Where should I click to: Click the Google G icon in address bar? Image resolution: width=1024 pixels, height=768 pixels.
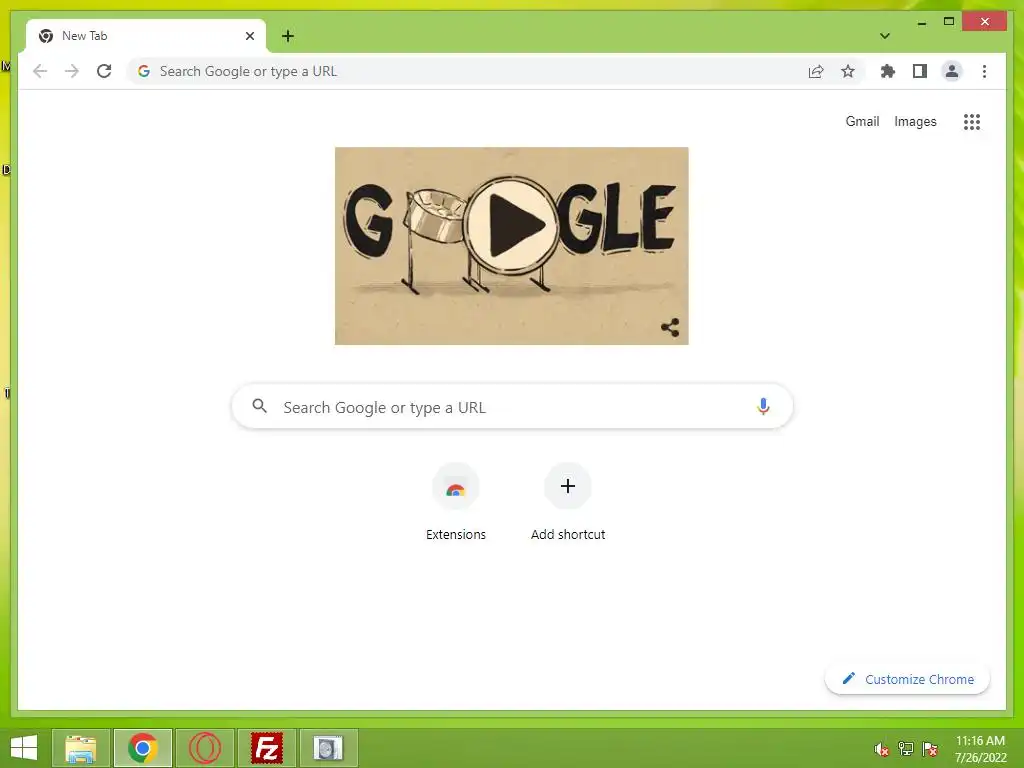(144, 71)
